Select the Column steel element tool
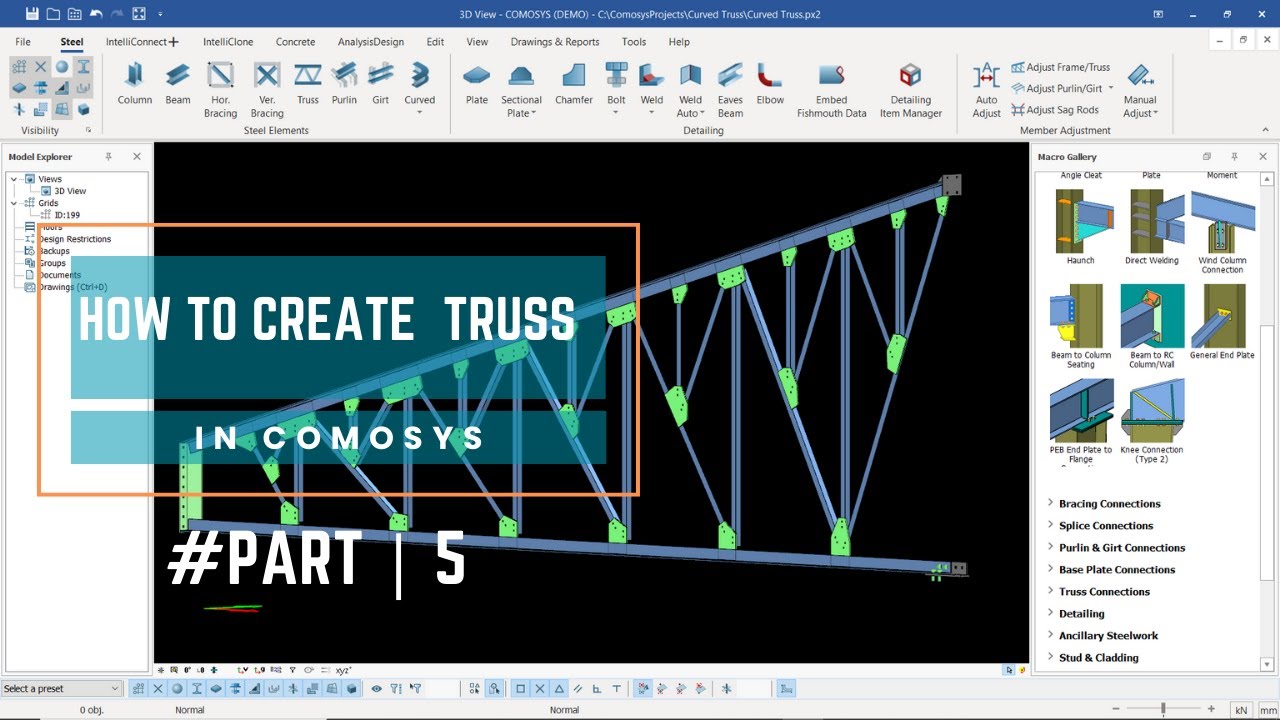Screen dimensions: 1280x720 point(134,83)
